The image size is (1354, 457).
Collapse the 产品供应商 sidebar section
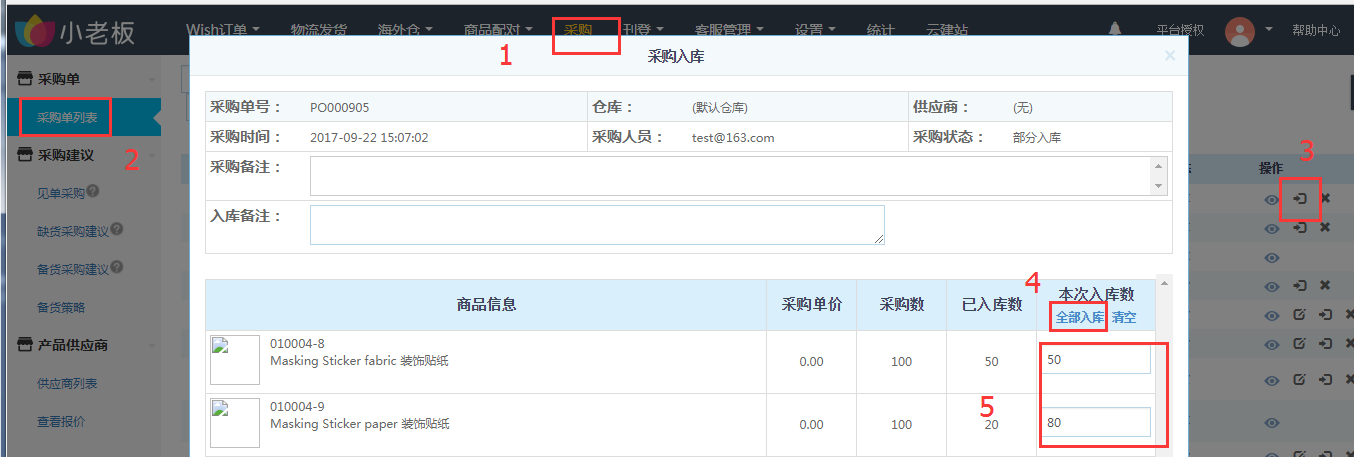pos(152,345)
